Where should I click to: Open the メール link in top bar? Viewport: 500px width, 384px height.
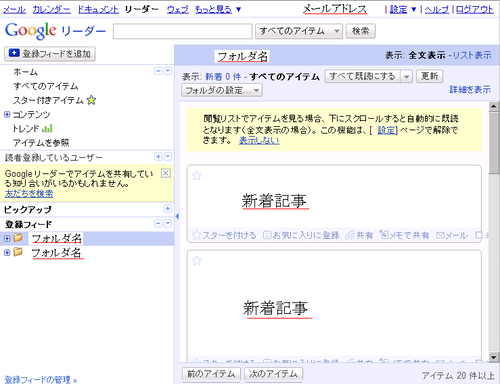pos(14,9)
